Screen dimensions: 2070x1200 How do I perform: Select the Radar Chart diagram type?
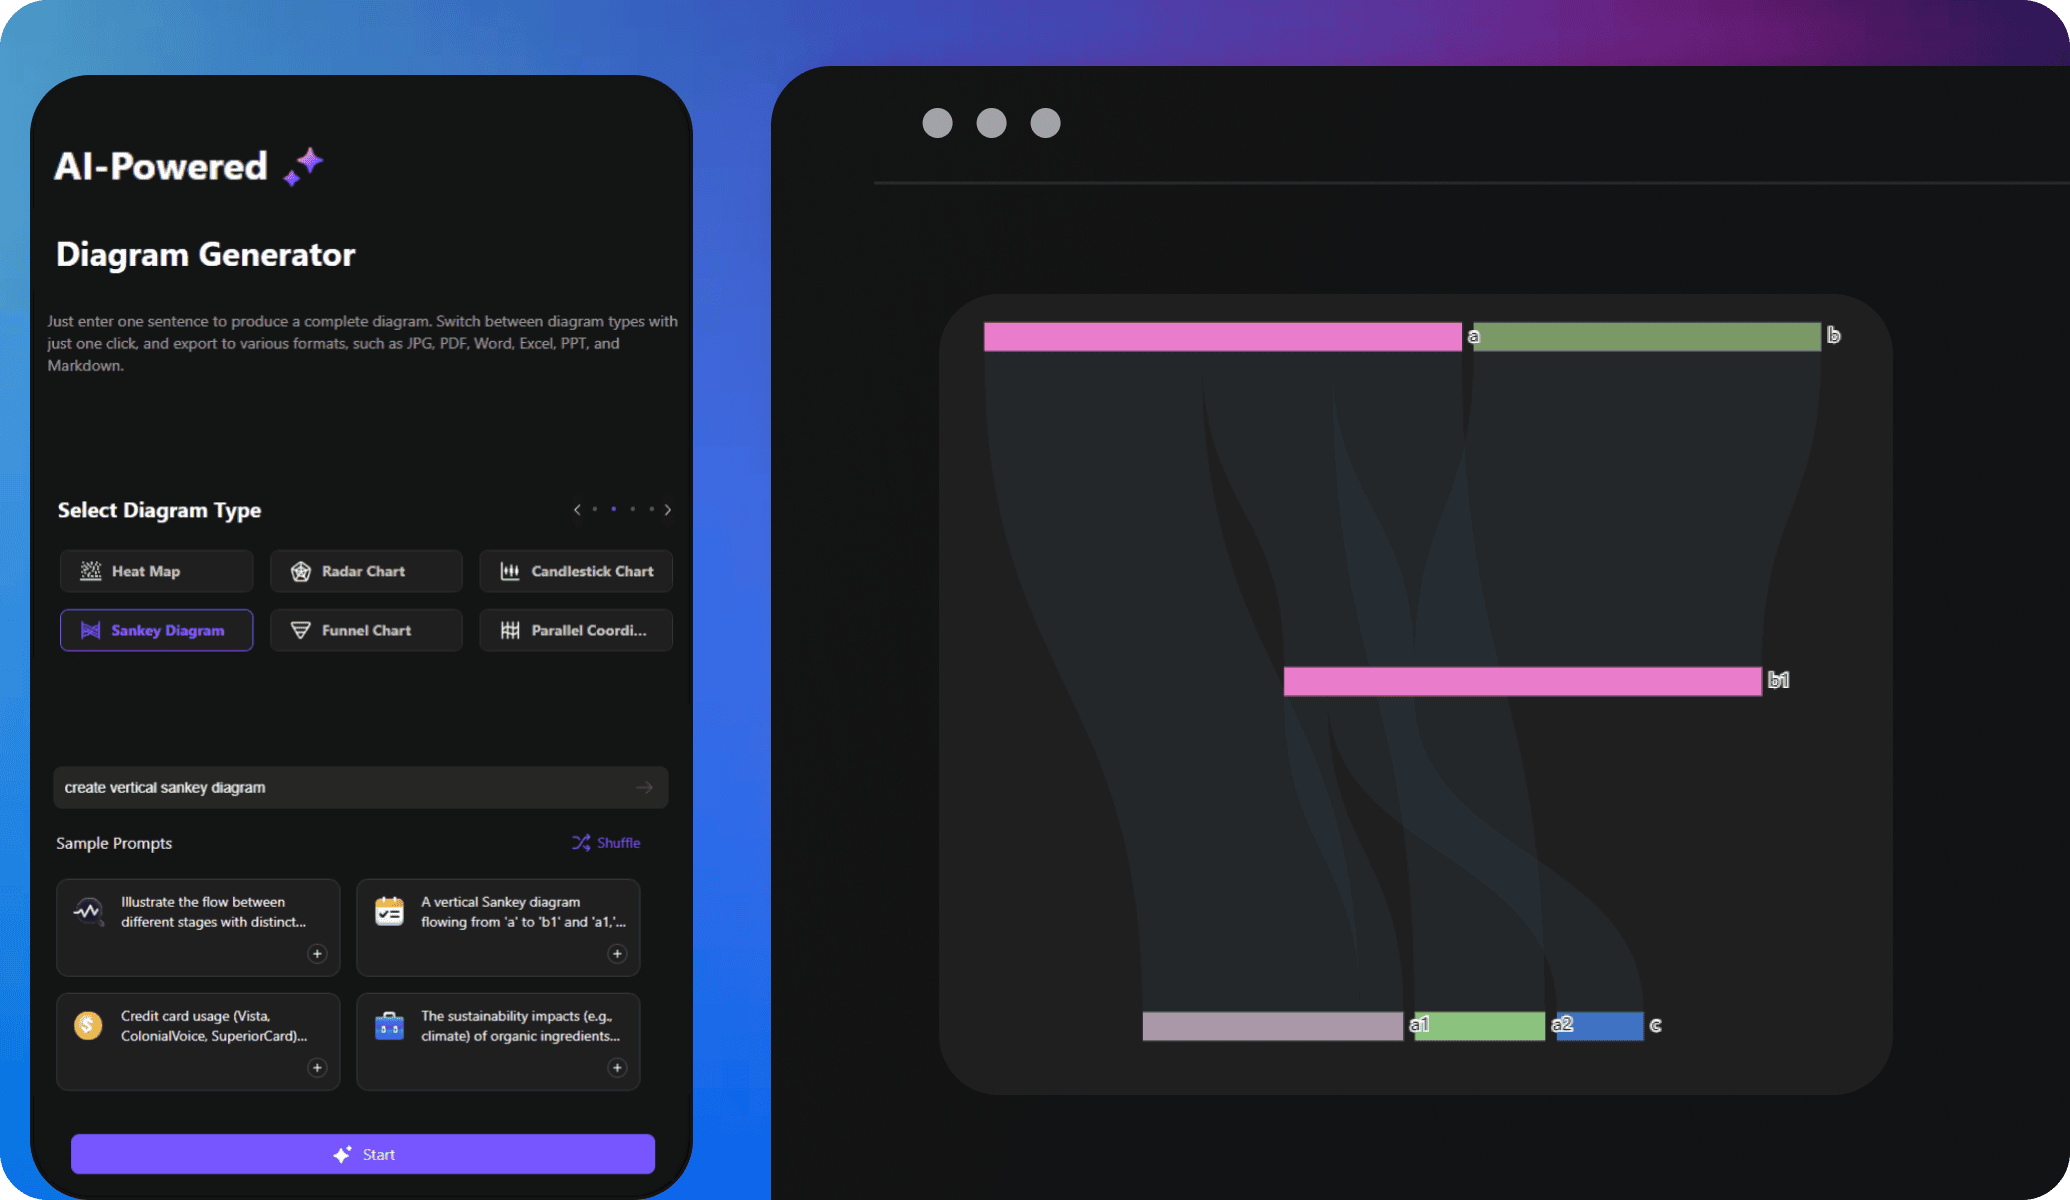click(363, 570)
